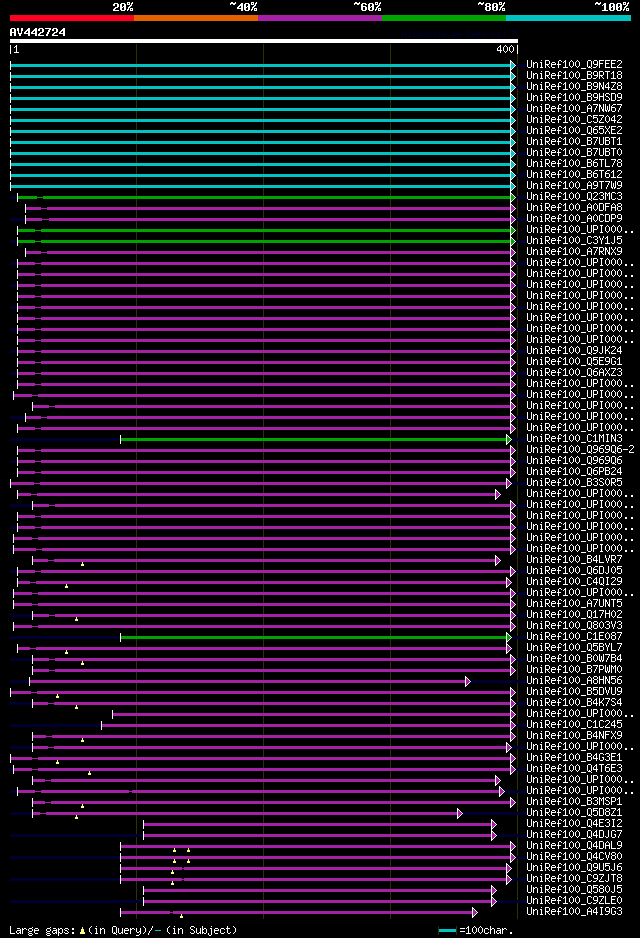The width and height of the screenshot is (640, 938).
Task: Select the UniRef100_C1MIN3 label
Action: point(574,438)
